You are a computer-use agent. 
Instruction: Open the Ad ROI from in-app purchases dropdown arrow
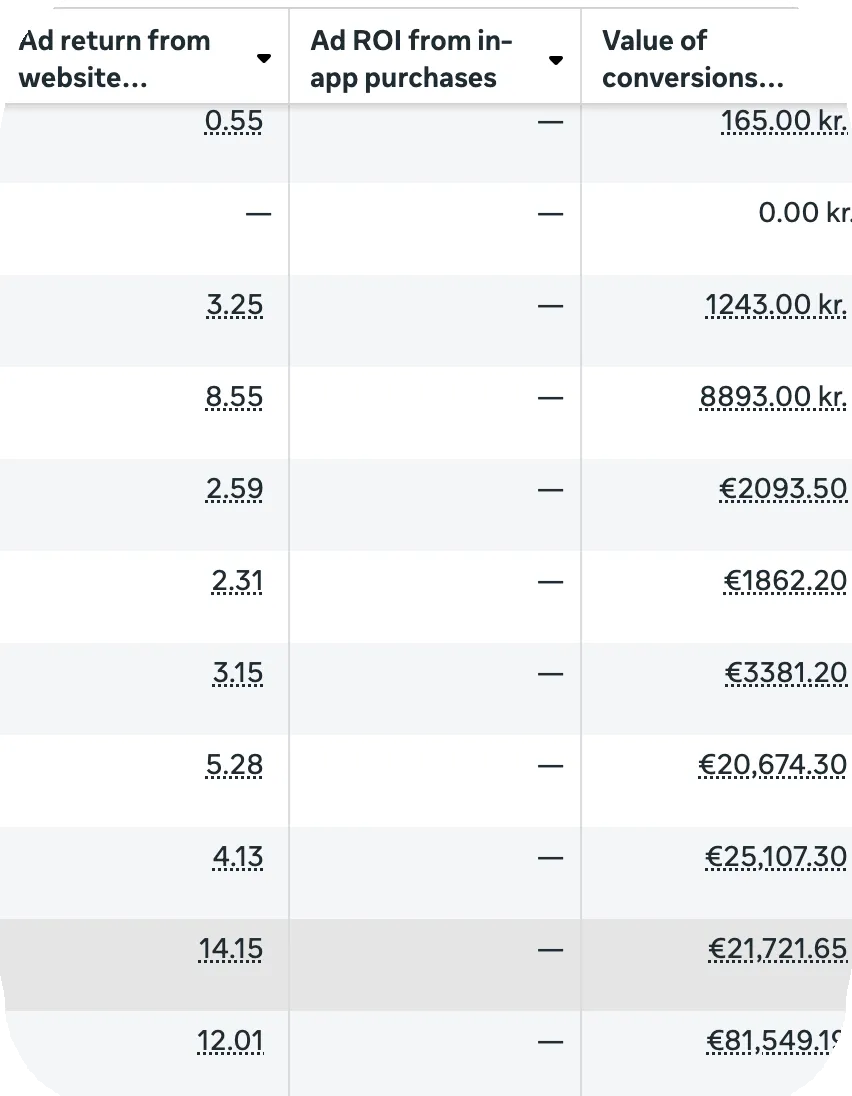coord(556,60)
